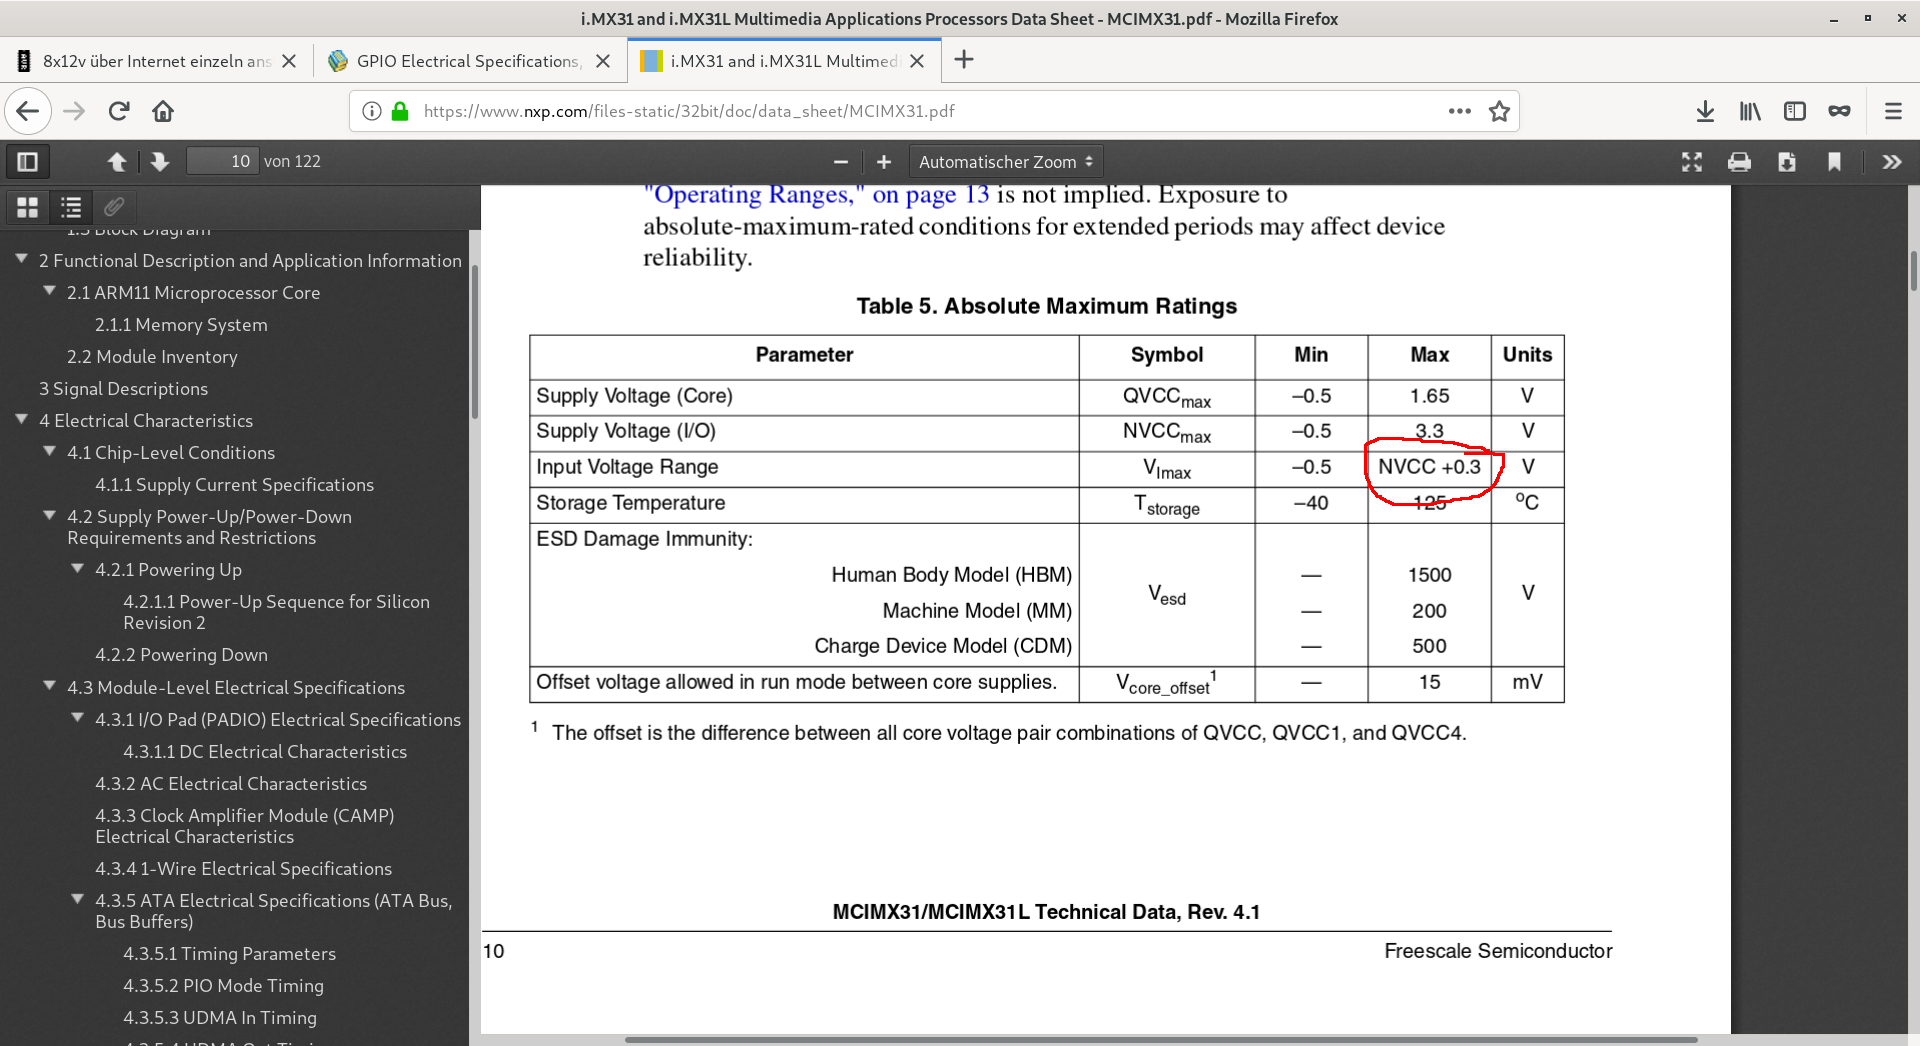Open the Automatischer Zoom dropdown
This screenshot has height=1046, width=1920.
point(1006,161)
